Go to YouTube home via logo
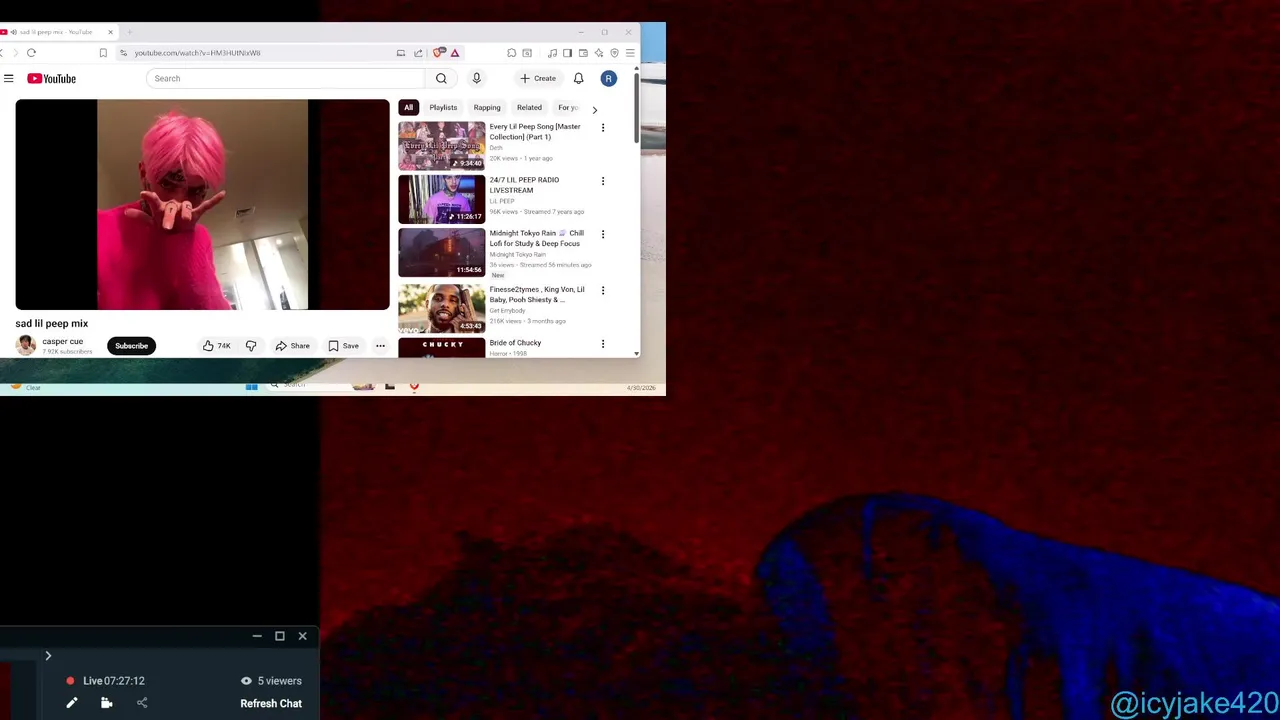Viewport: 1280px width, 720px height. [x=52, y=78]
